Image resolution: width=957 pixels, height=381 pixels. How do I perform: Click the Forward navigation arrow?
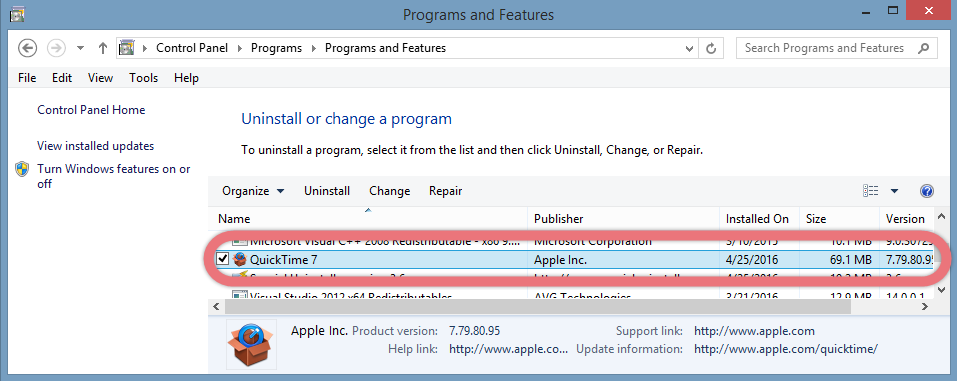pyautogui.click(x=56, y=48)
